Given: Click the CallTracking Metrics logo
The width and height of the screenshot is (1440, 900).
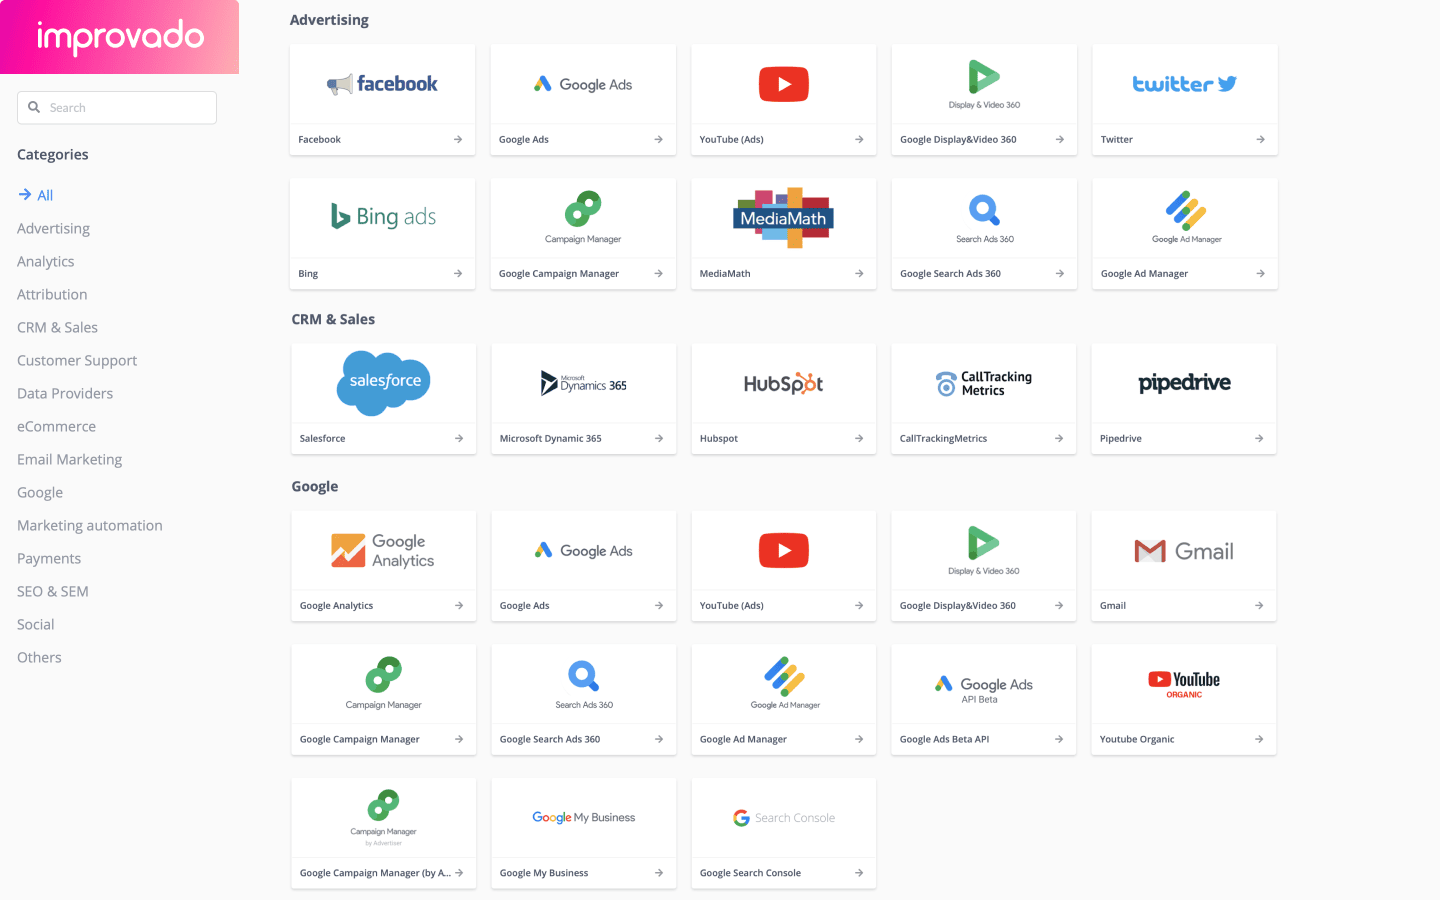Looking at the screenshot, I should point(984,383).
